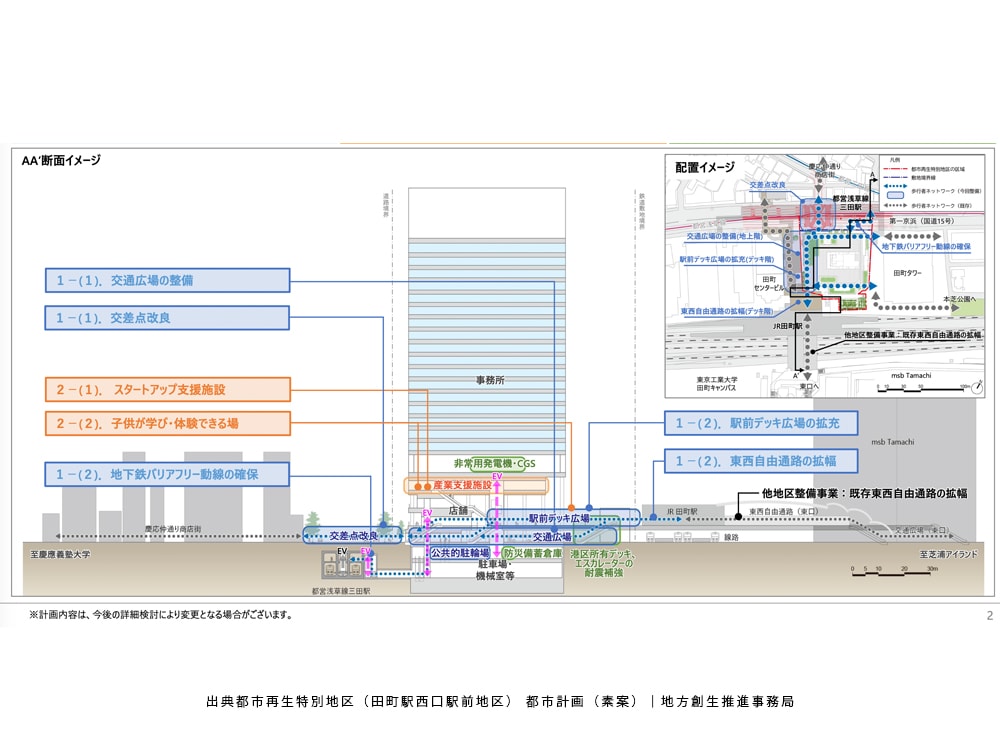This screenshot has height=750, width=1000.
Task: Select the 1-(1) 交通広場の整備 label box
Action: [x=167, y=280]
